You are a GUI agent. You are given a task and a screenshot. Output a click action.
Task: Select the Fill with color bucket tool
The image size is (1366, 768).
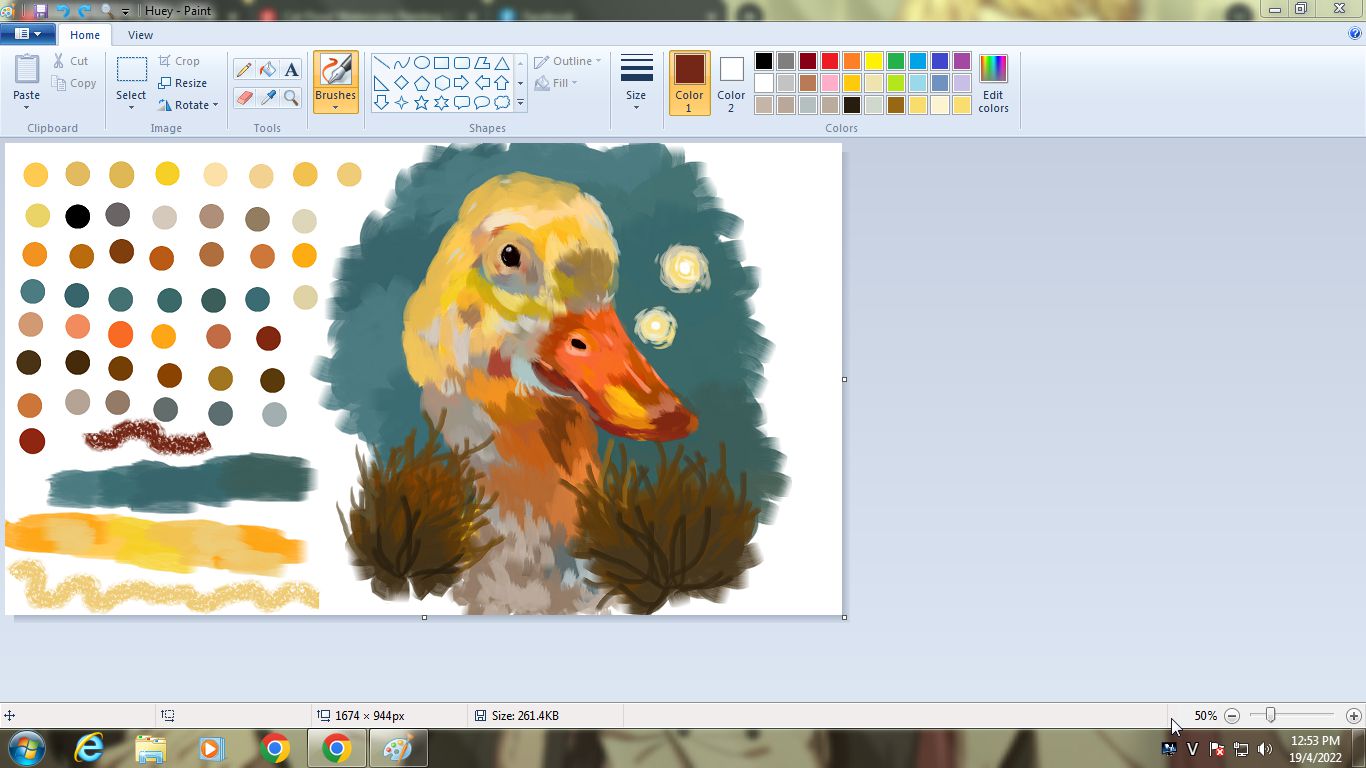(x=267, y=69)
